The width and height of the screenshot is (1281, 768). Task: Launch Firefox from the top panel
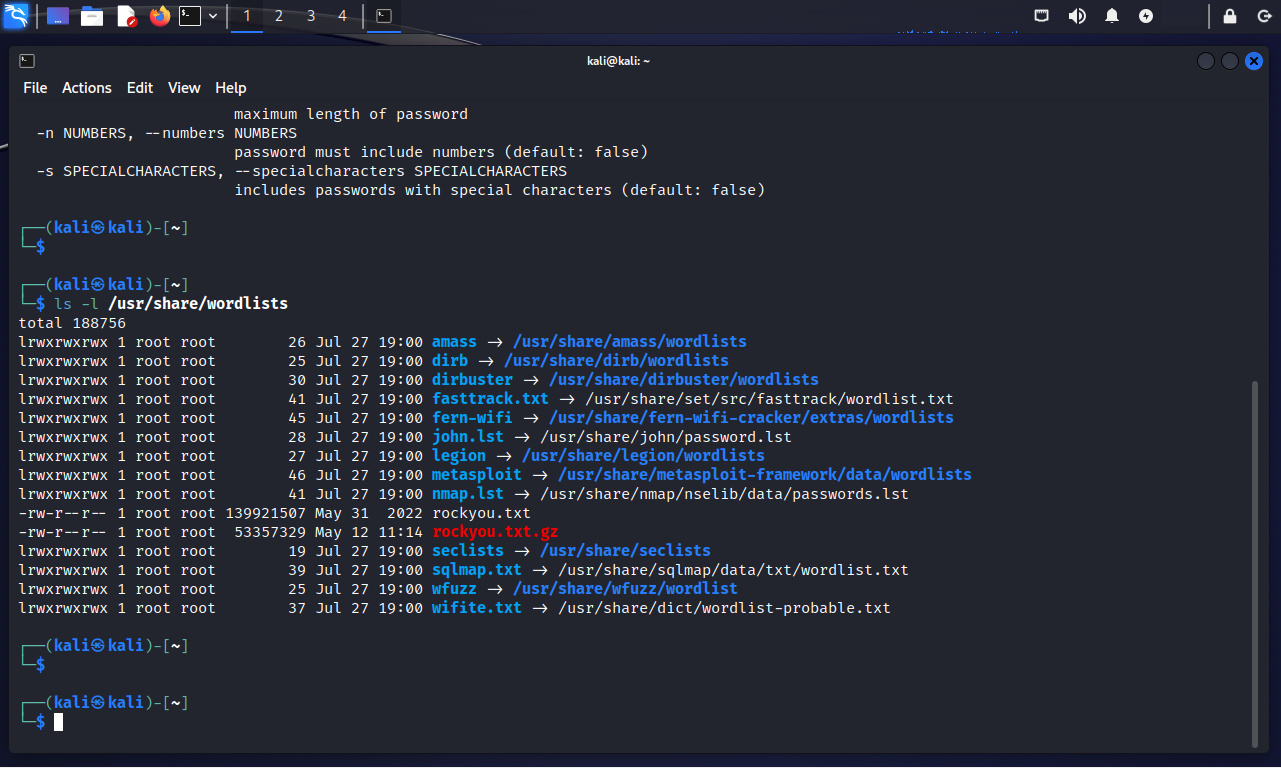[159, 16]
